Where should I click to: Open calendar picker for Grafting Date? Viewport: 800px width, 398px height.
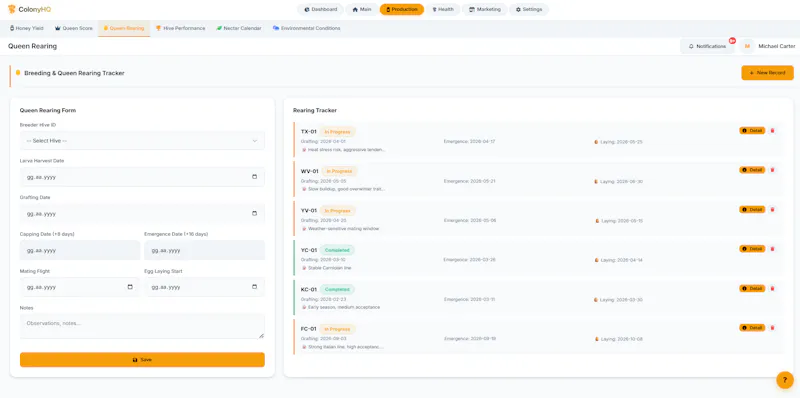click(x=255, y=214)
